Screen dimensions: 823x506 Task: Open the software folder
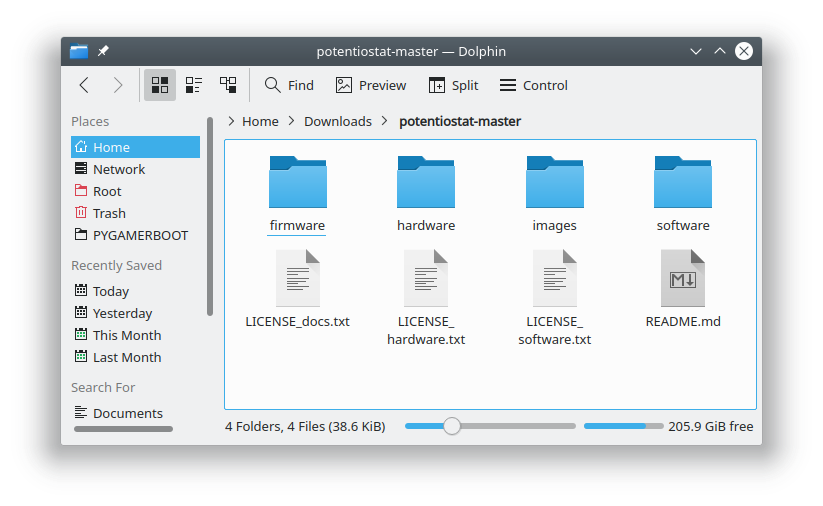[x=683, y=182]
